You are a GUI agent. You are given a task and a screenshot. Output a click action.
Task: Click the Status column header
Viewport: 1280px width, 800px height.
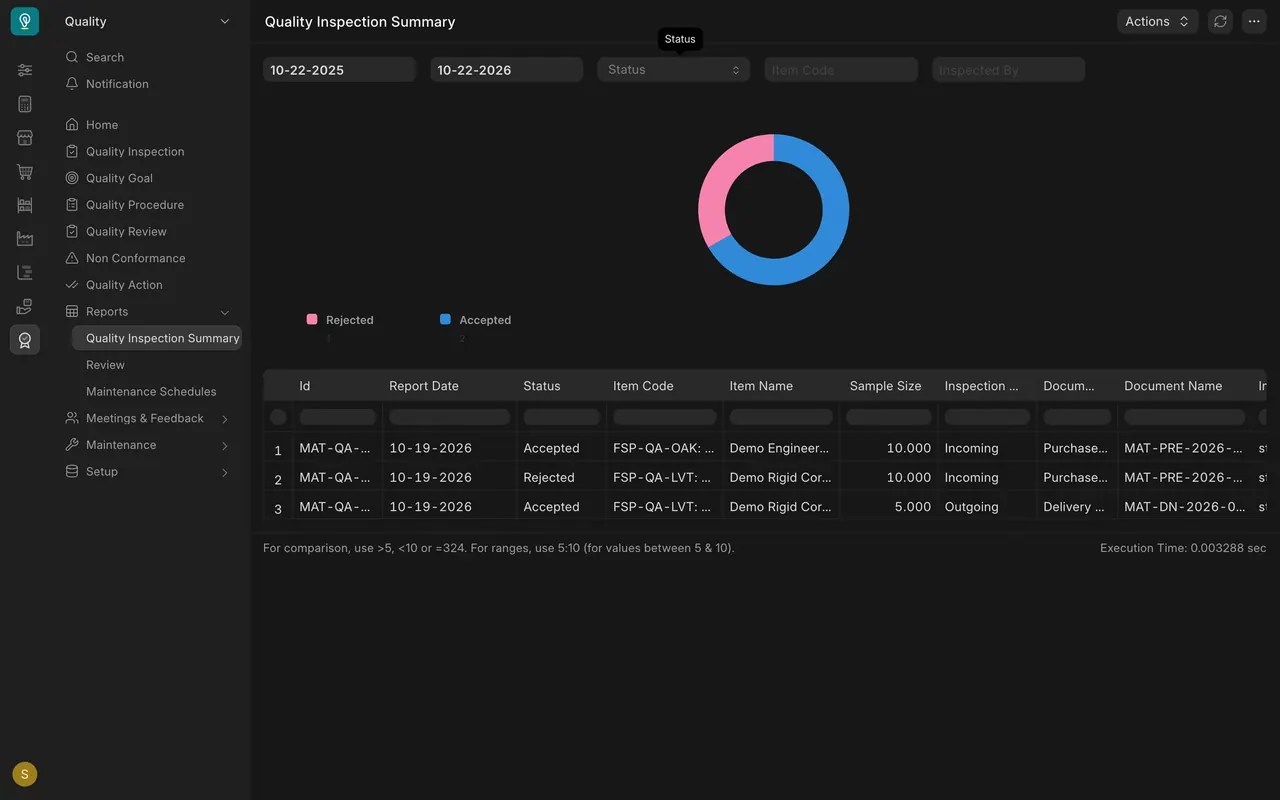pos(542,386)
